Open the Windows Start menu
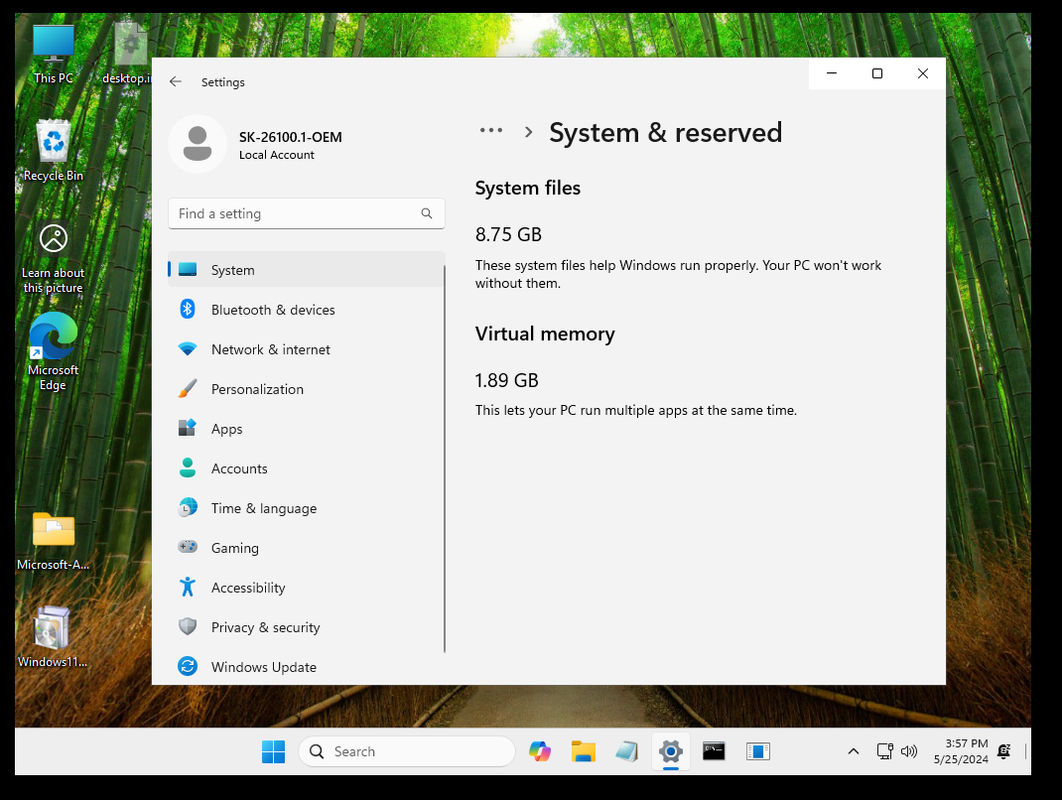This screenshot has width=1062, height=800. (x=274, y=751)
